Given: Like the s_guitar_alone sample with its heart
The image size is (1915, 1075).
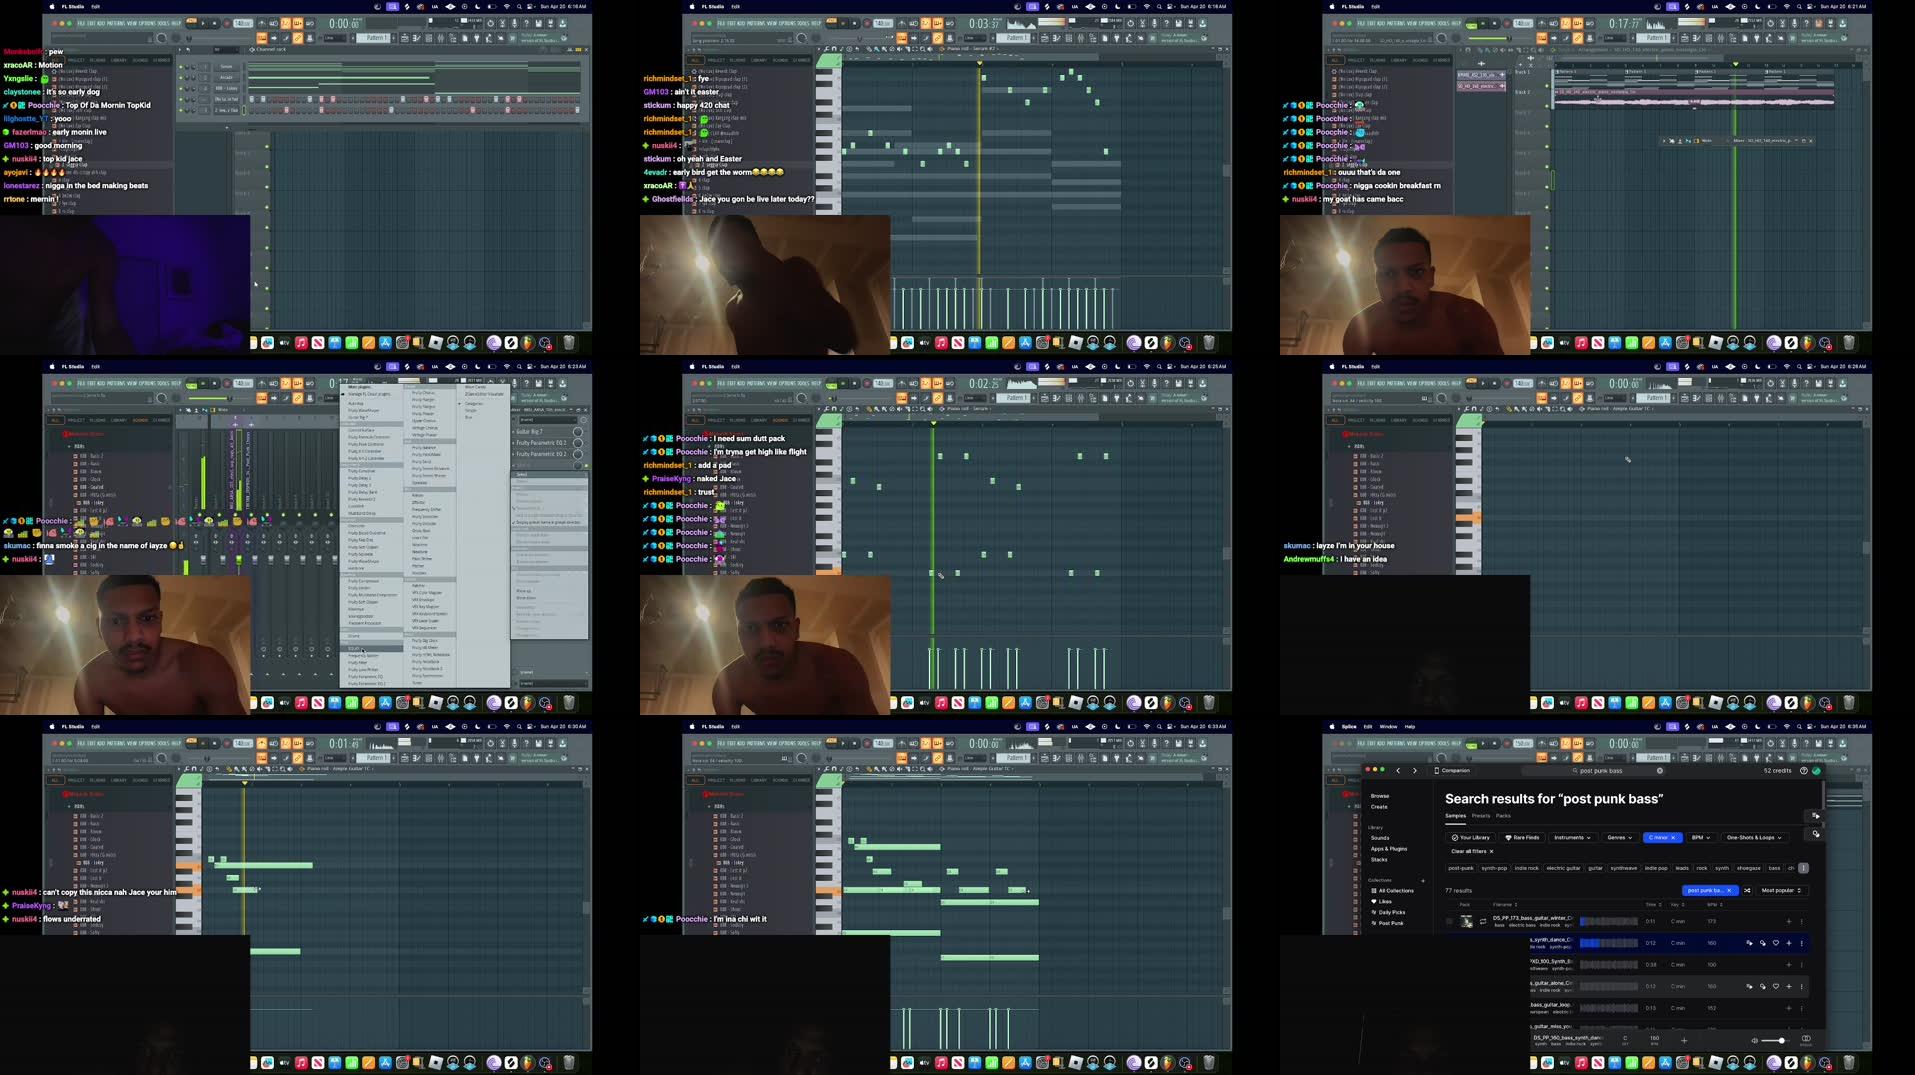Looking at the screenshot, I should [x=1775, y=987].
